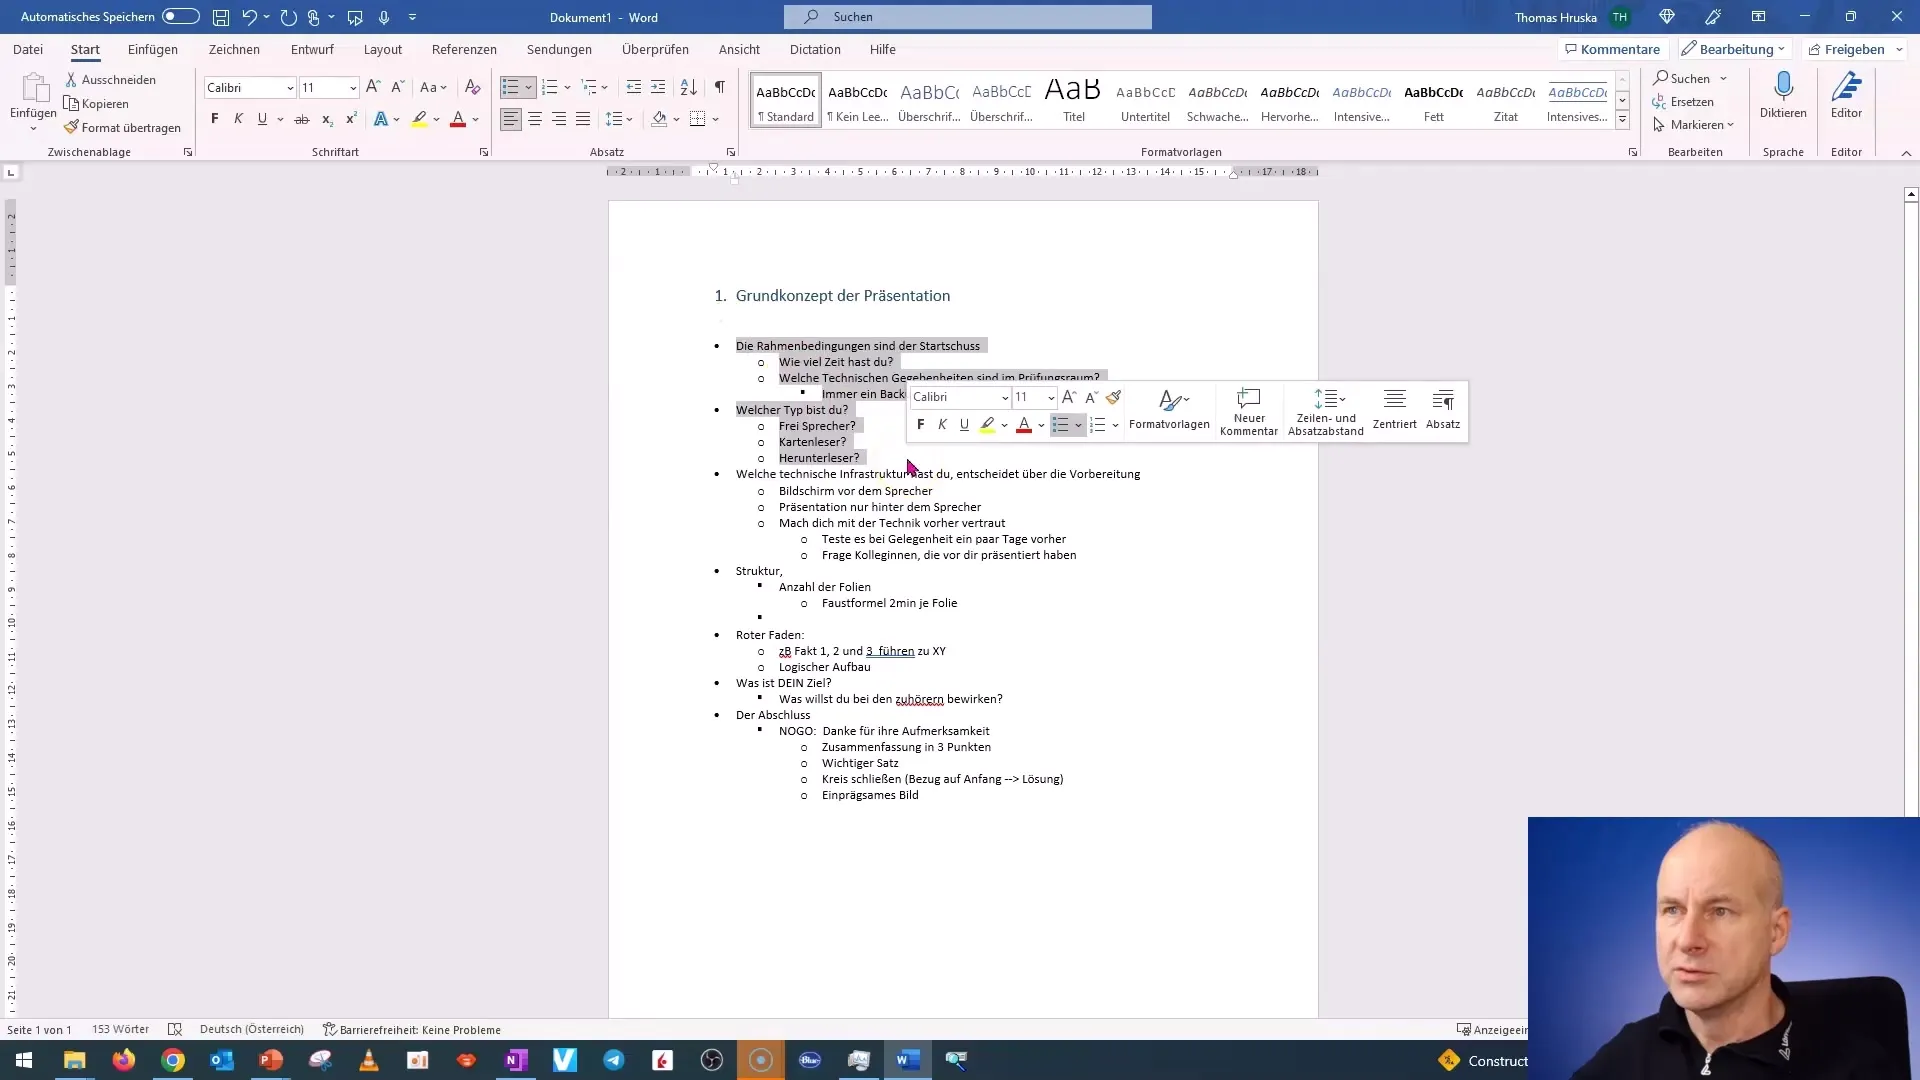Toggle paragraph marks ¶ display
1920x1080 pixels.
(x=719, y=87)
